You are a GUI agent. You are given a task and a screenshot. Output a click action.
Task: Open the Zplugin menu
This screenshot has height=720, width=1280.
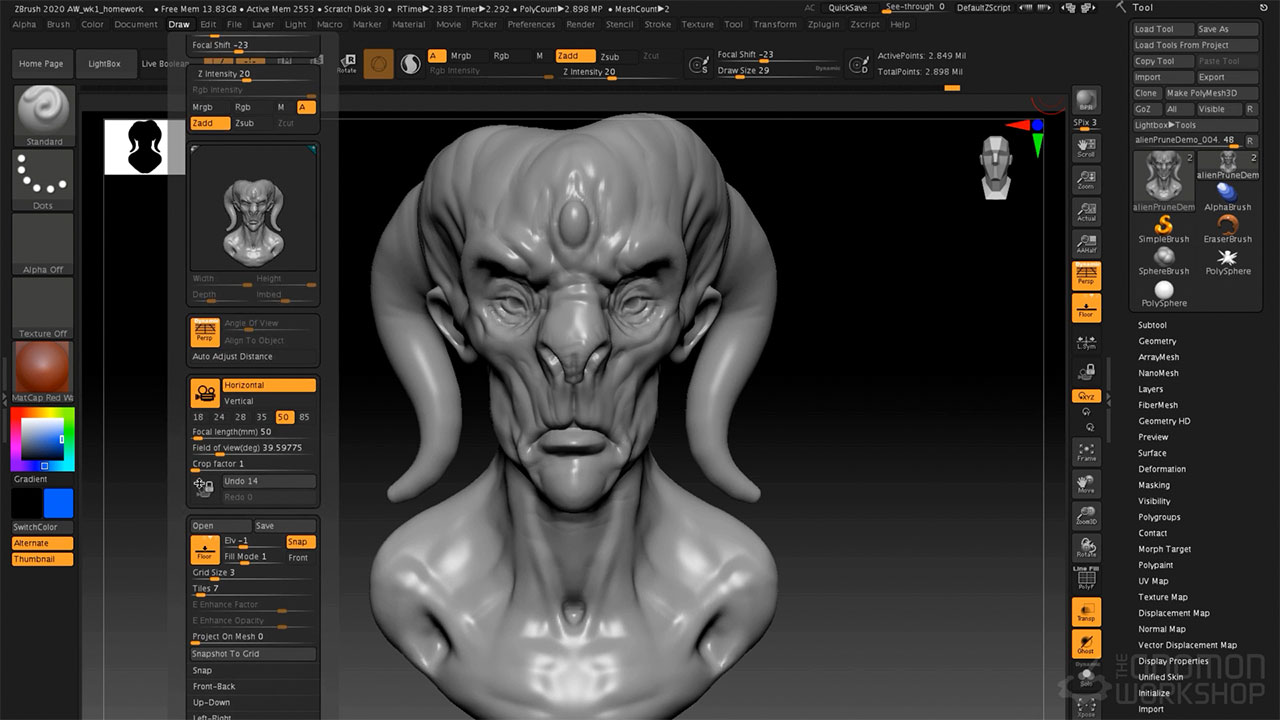[823, 24]
